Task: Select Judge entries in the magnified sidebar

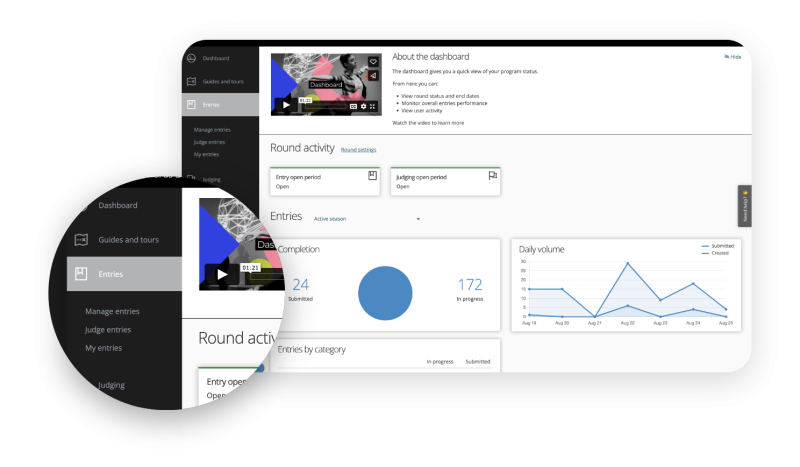Action: [108, 329]
